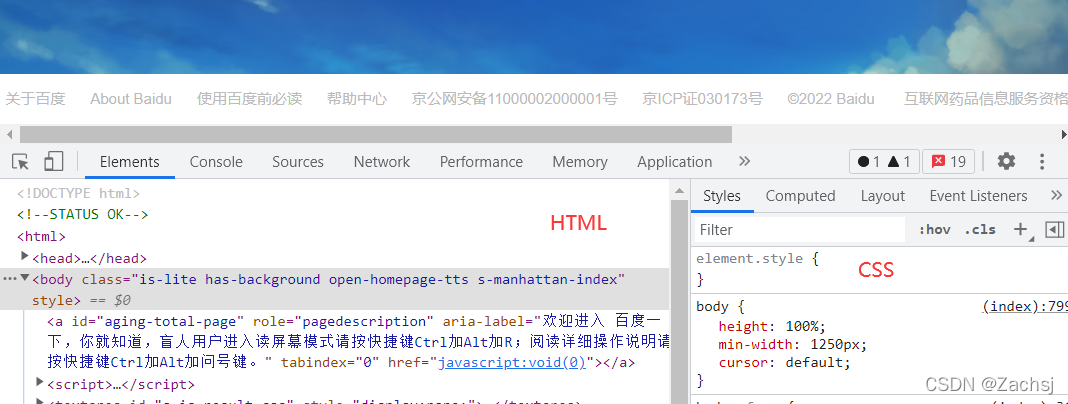The width and height of the screenshot is (1068, 404).
Task: Open the About Baidu footer link
Action: point(131,99)
